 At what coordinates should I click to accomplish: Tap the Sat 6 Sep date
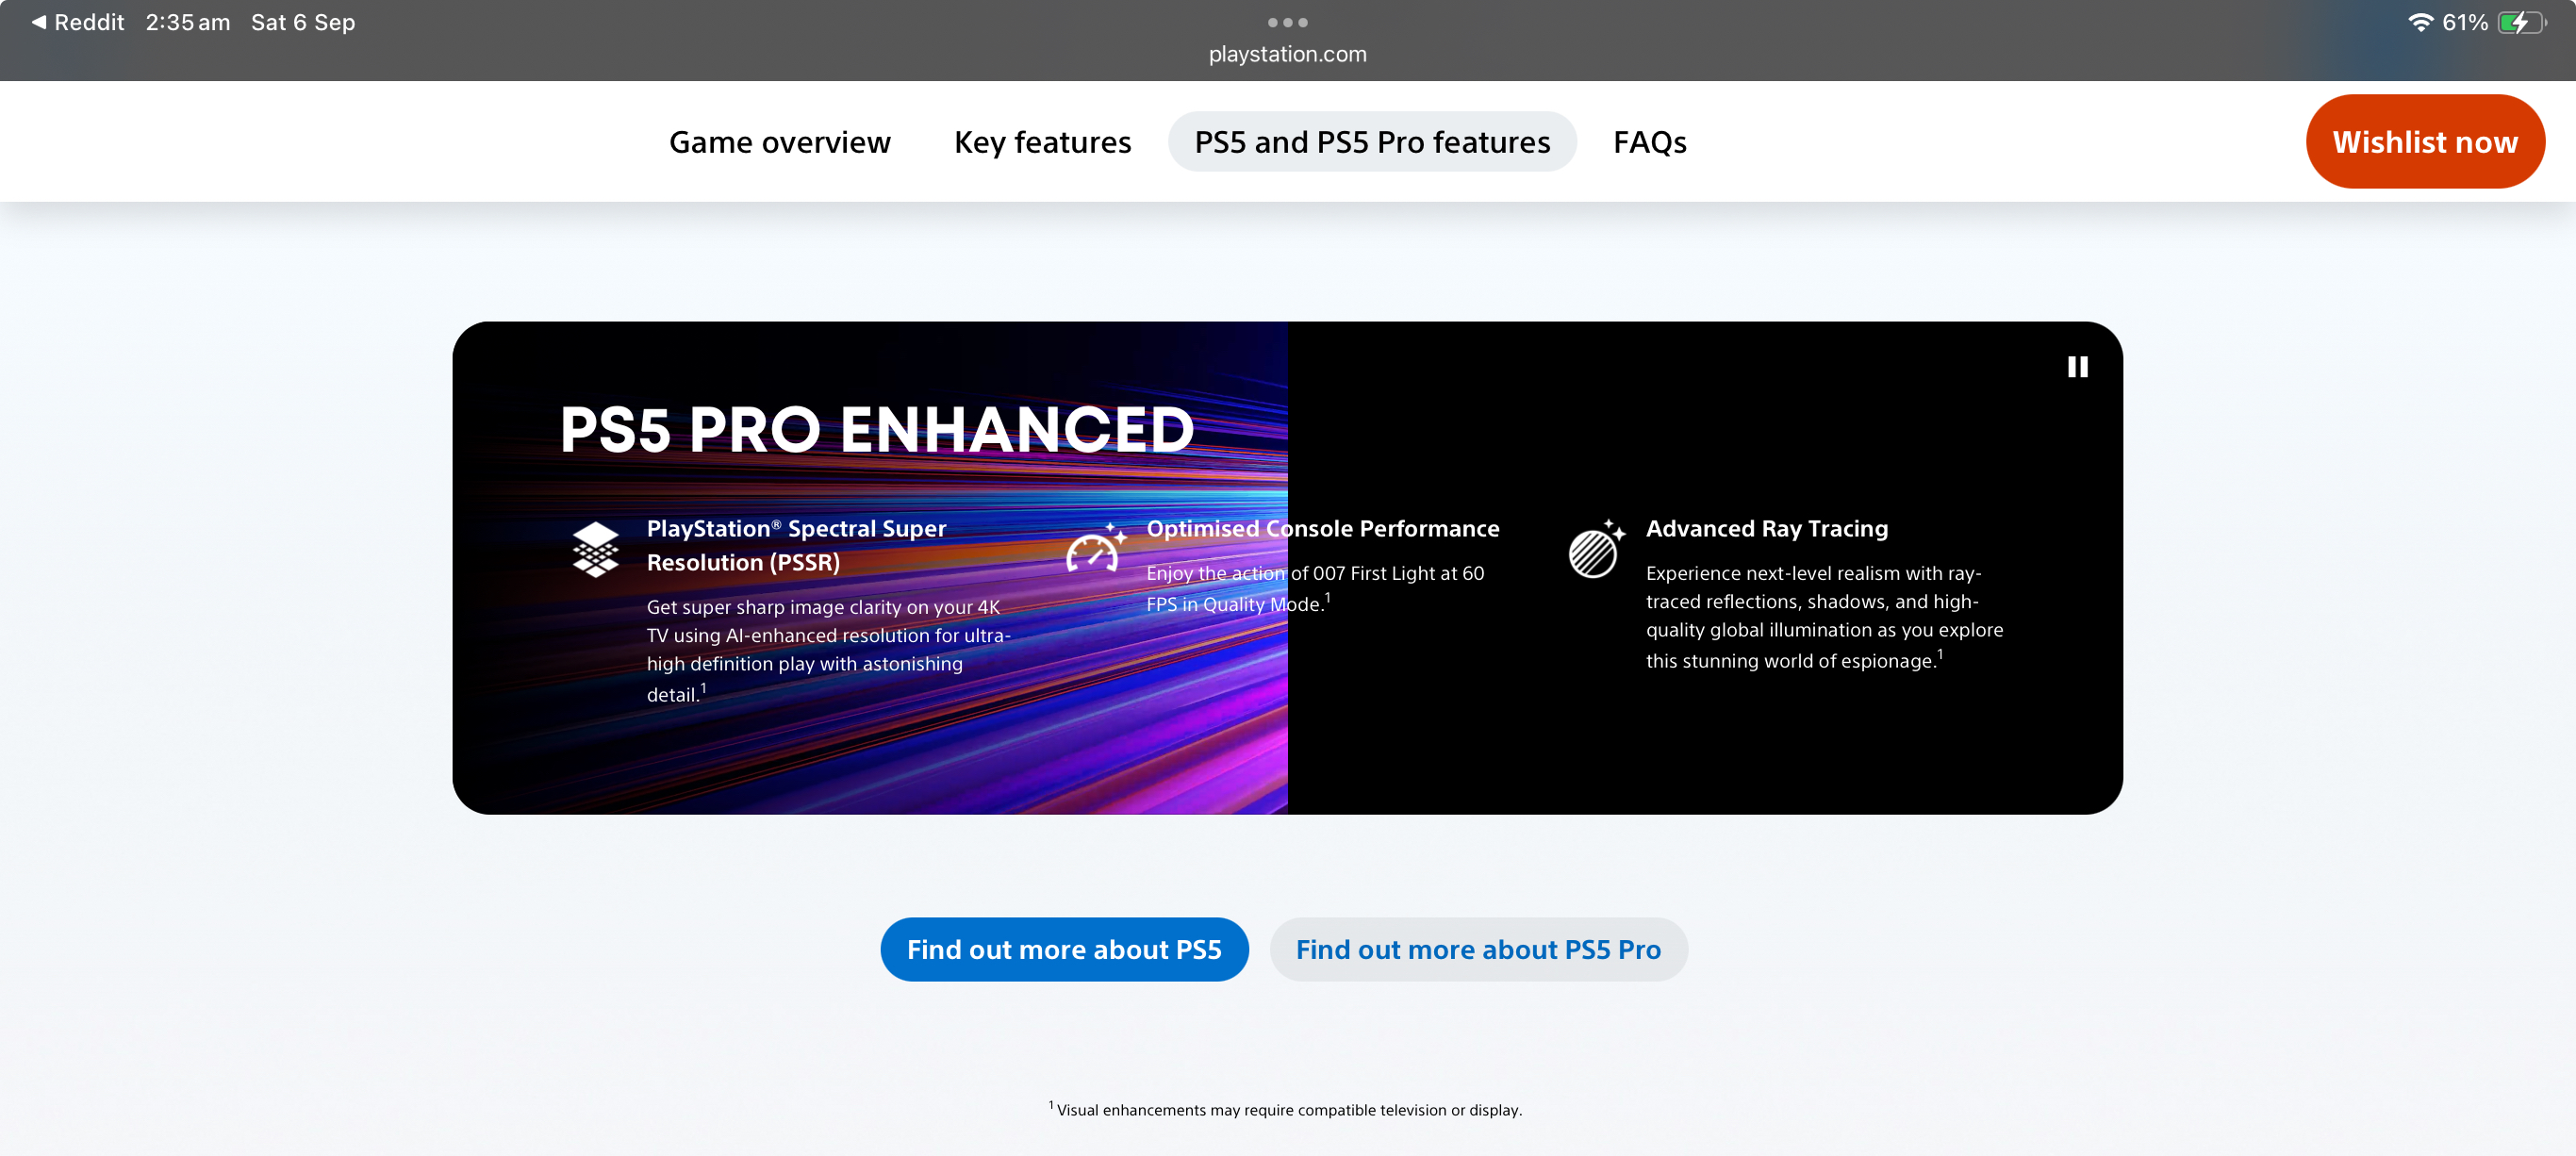click(303, 22)
